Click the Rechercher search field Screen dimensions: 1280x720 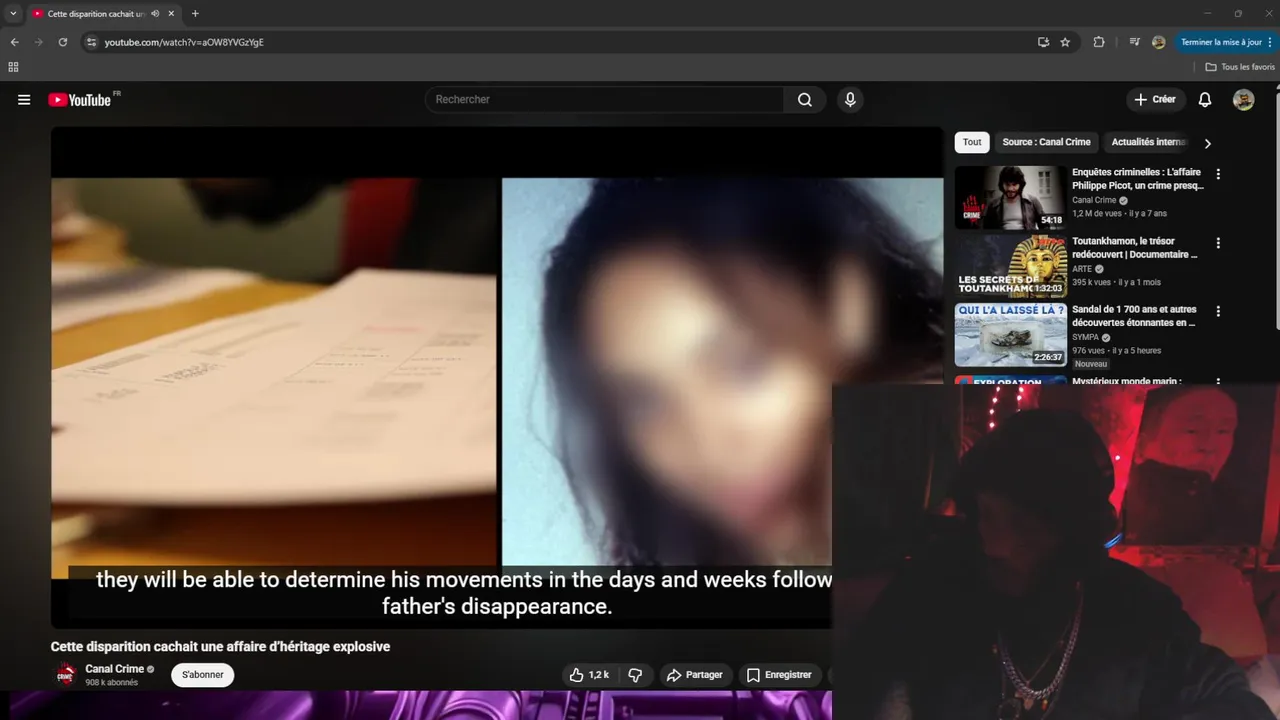point(605,100)
